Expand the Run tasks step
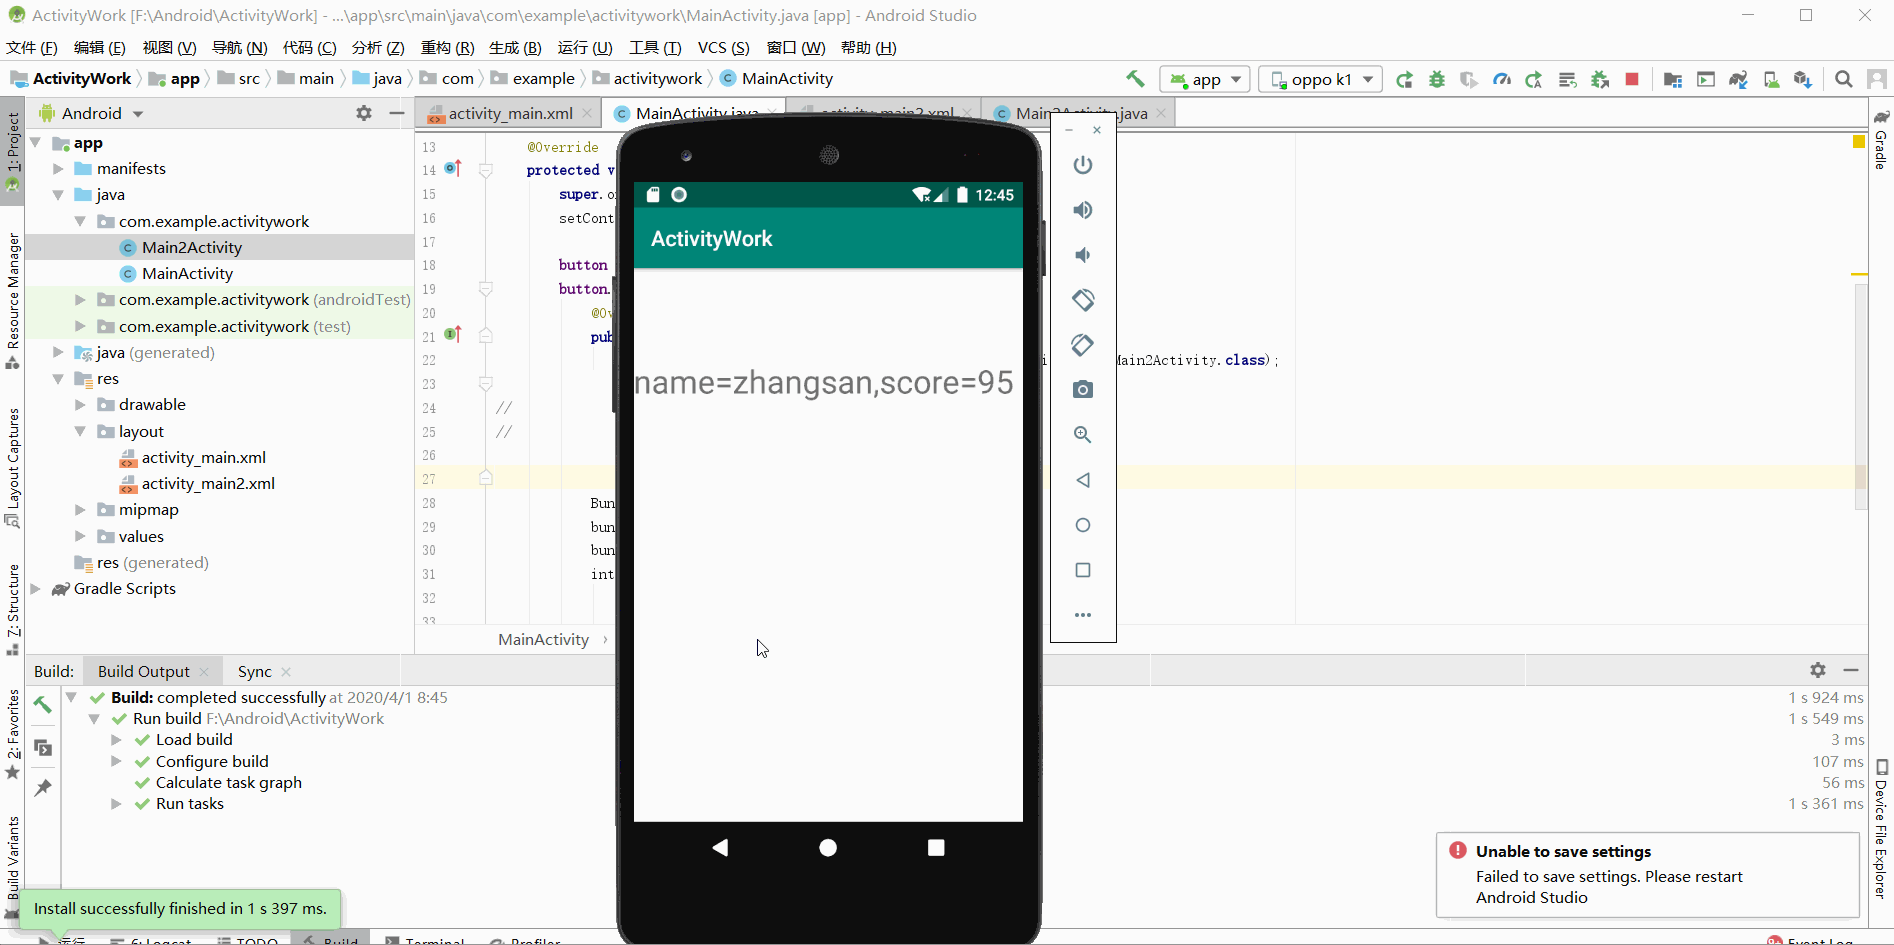Image resolution: width=1894 pixels, height=945 pixels. coord(116,804)
